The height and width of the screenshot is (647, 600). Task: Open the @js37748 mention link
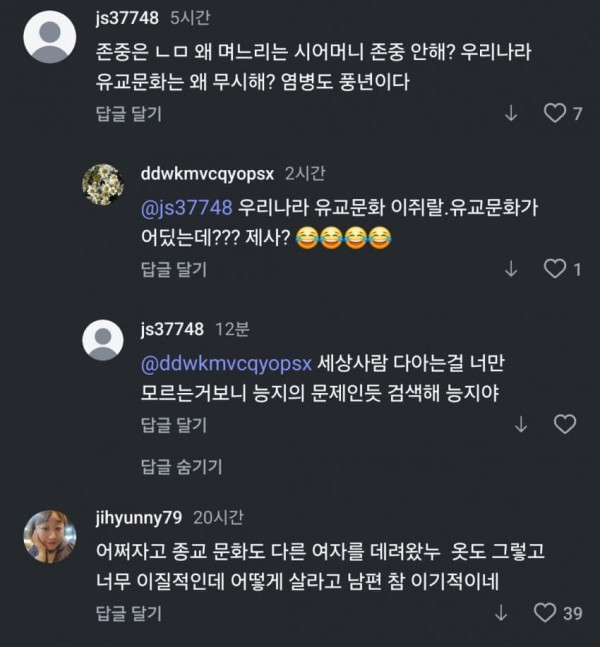pyautogui.click(x=187, y=208)
